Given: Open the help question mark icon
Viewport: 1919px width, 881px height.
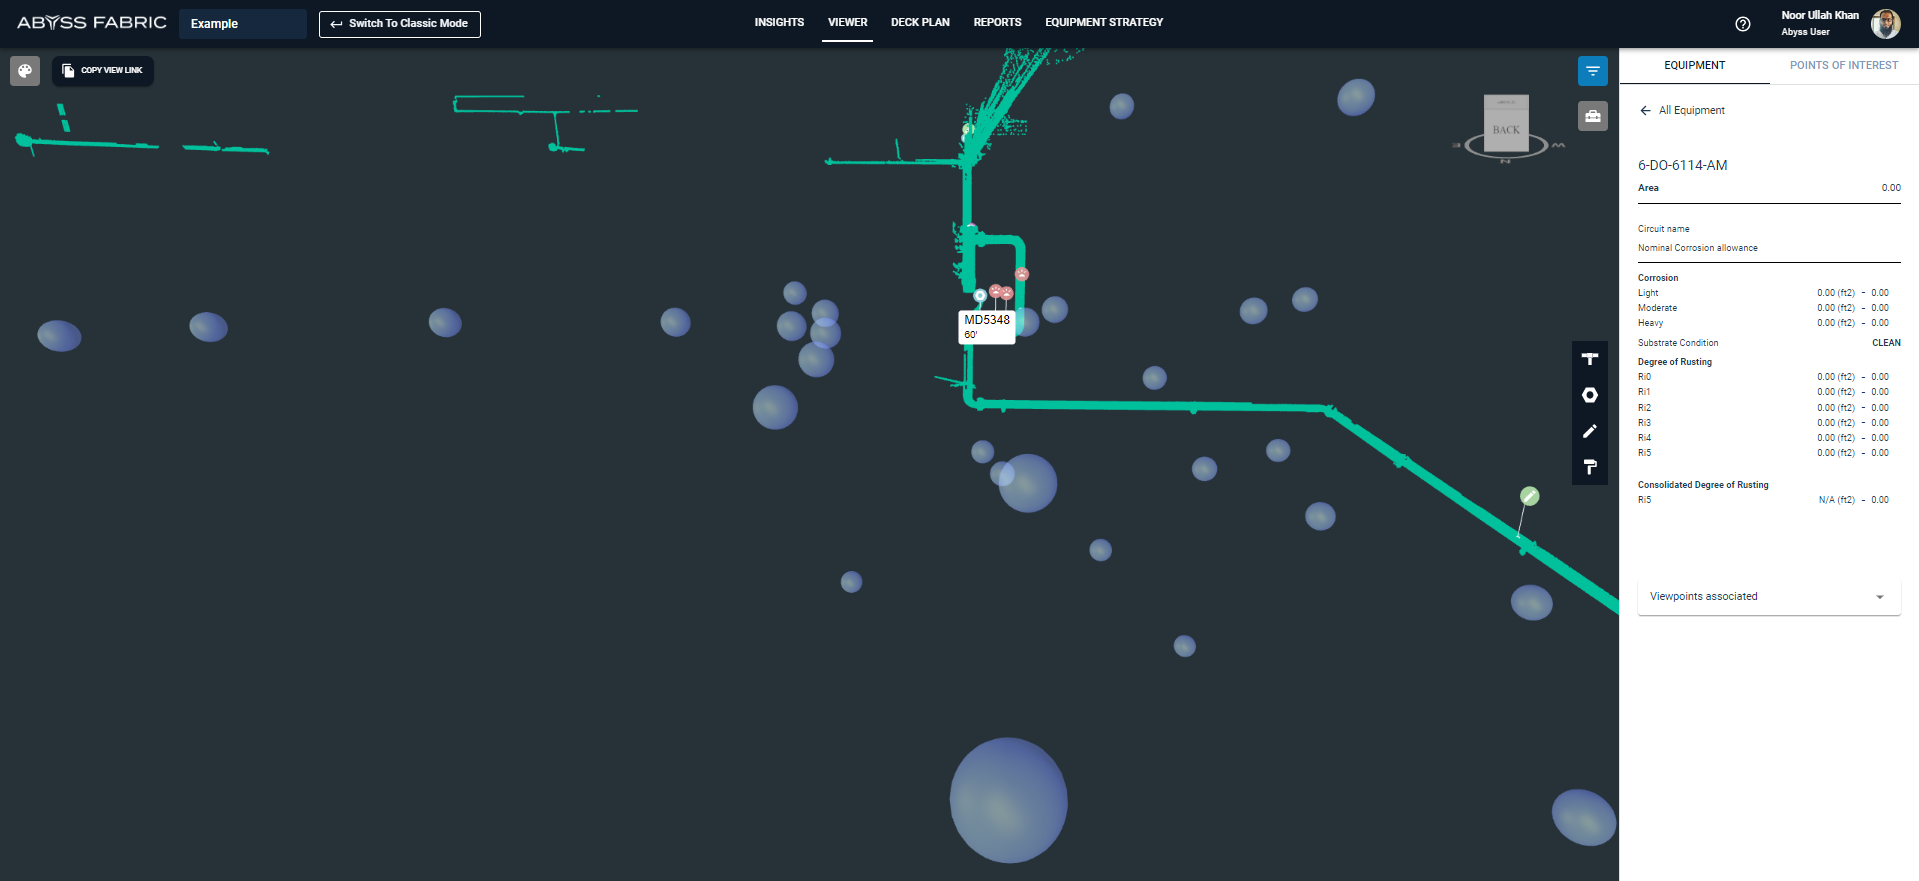Looking at the screenshot, I should (x=1742, y=24).
